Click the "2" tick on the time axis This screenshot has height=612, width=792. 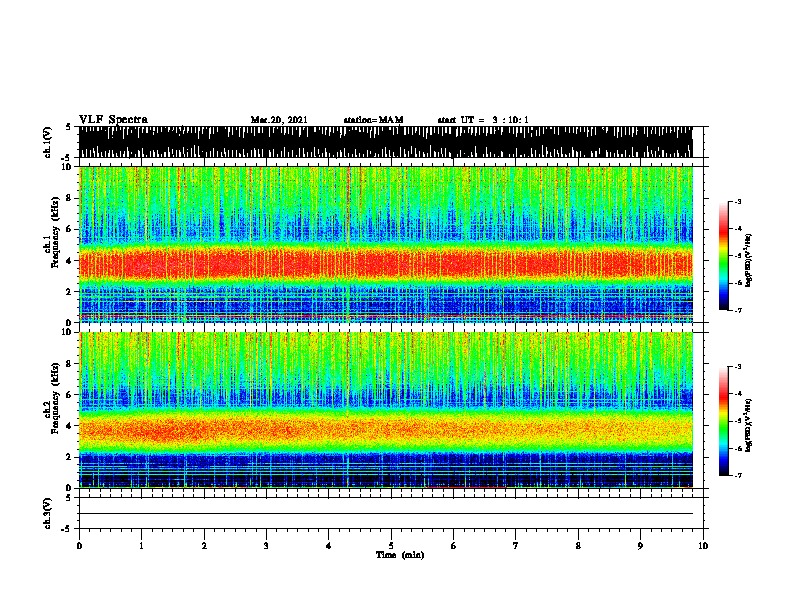coord(204,546)
